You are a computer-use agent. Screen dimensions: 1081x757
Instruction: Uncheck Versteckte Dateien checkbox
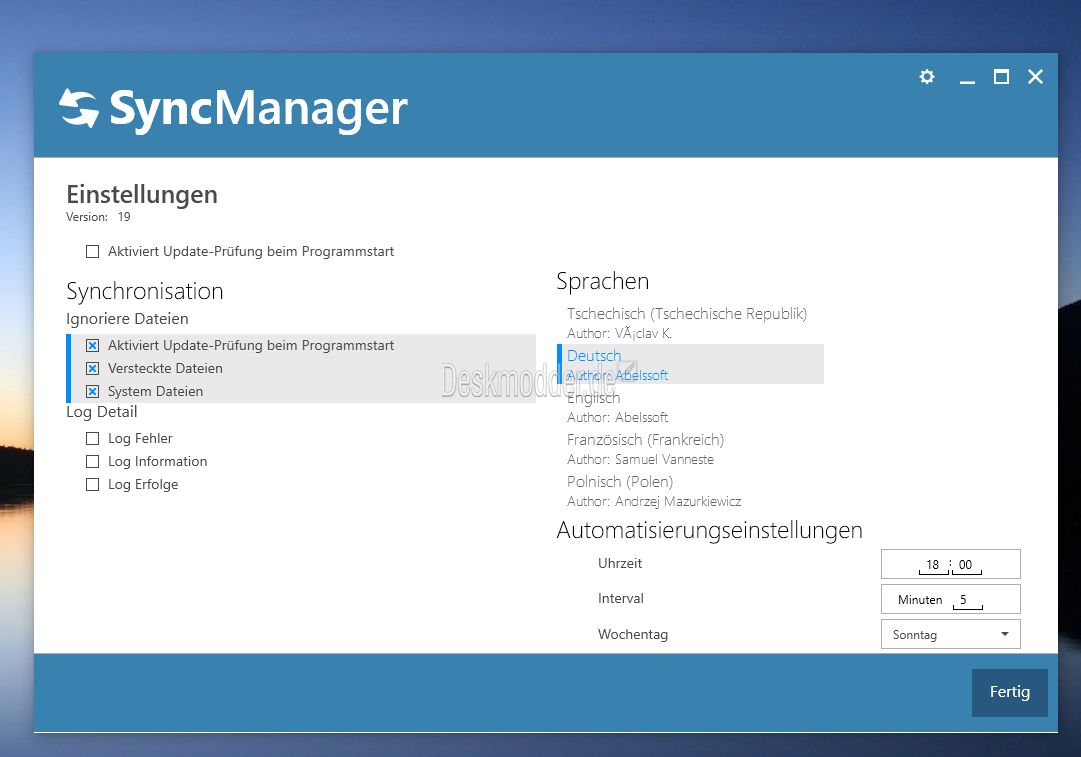point(92,368)
